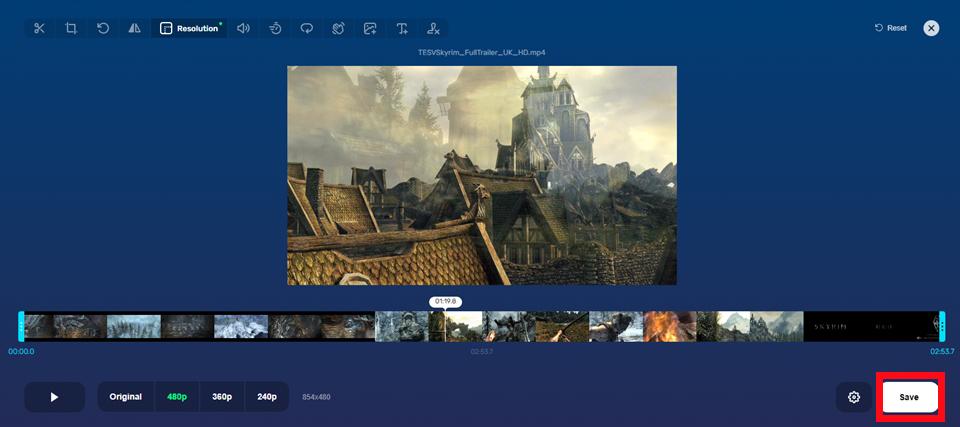
Task: Choose the Flip tool
Action: pyautogui.click(x=134, y=28)
